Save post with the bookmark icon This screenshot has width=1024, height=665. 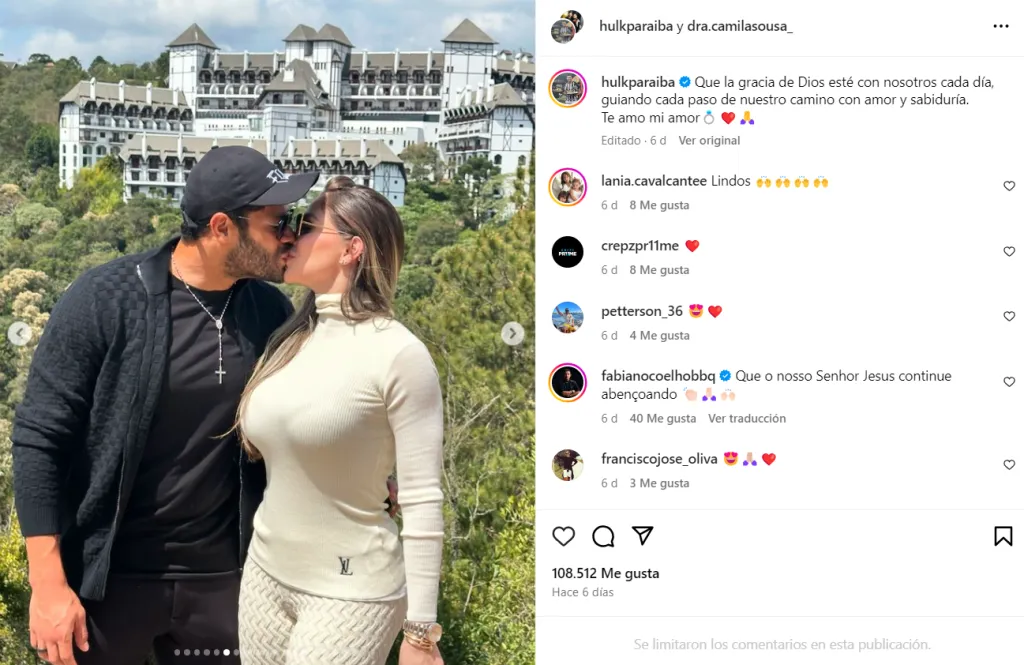click(1003, 536)
